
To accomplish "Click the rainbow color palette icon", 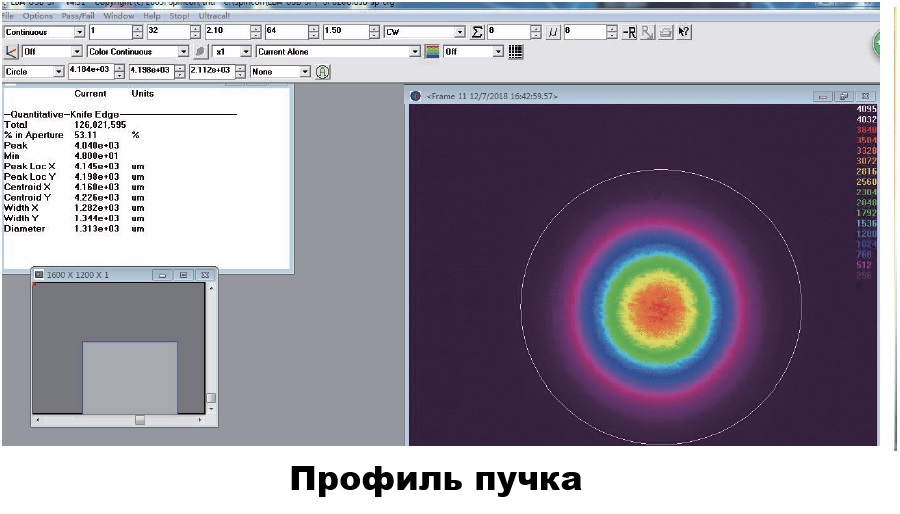I will point(431,51).
